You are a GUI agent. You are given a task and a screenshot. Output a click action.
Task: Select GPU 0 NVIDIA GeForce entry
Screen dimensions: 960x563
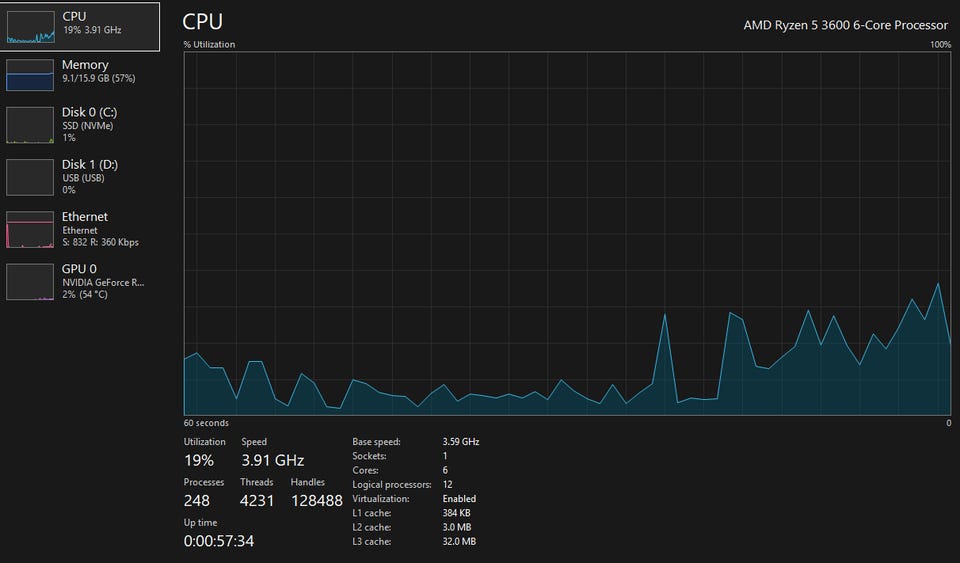tap(80, 282)
